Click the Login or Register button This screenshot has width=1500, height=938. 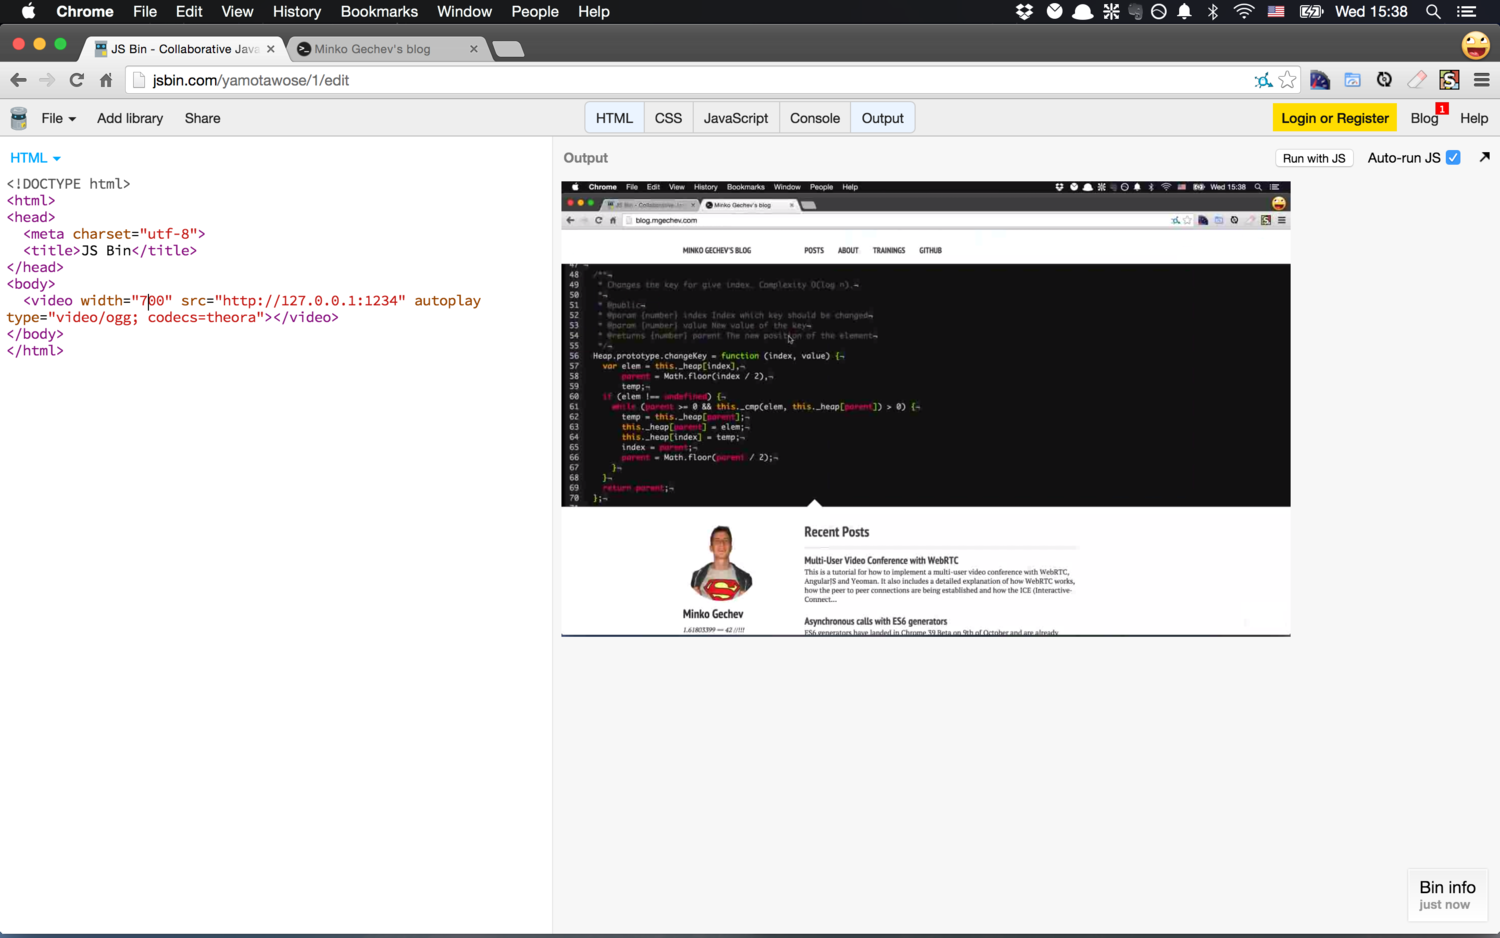[1335, 118]
